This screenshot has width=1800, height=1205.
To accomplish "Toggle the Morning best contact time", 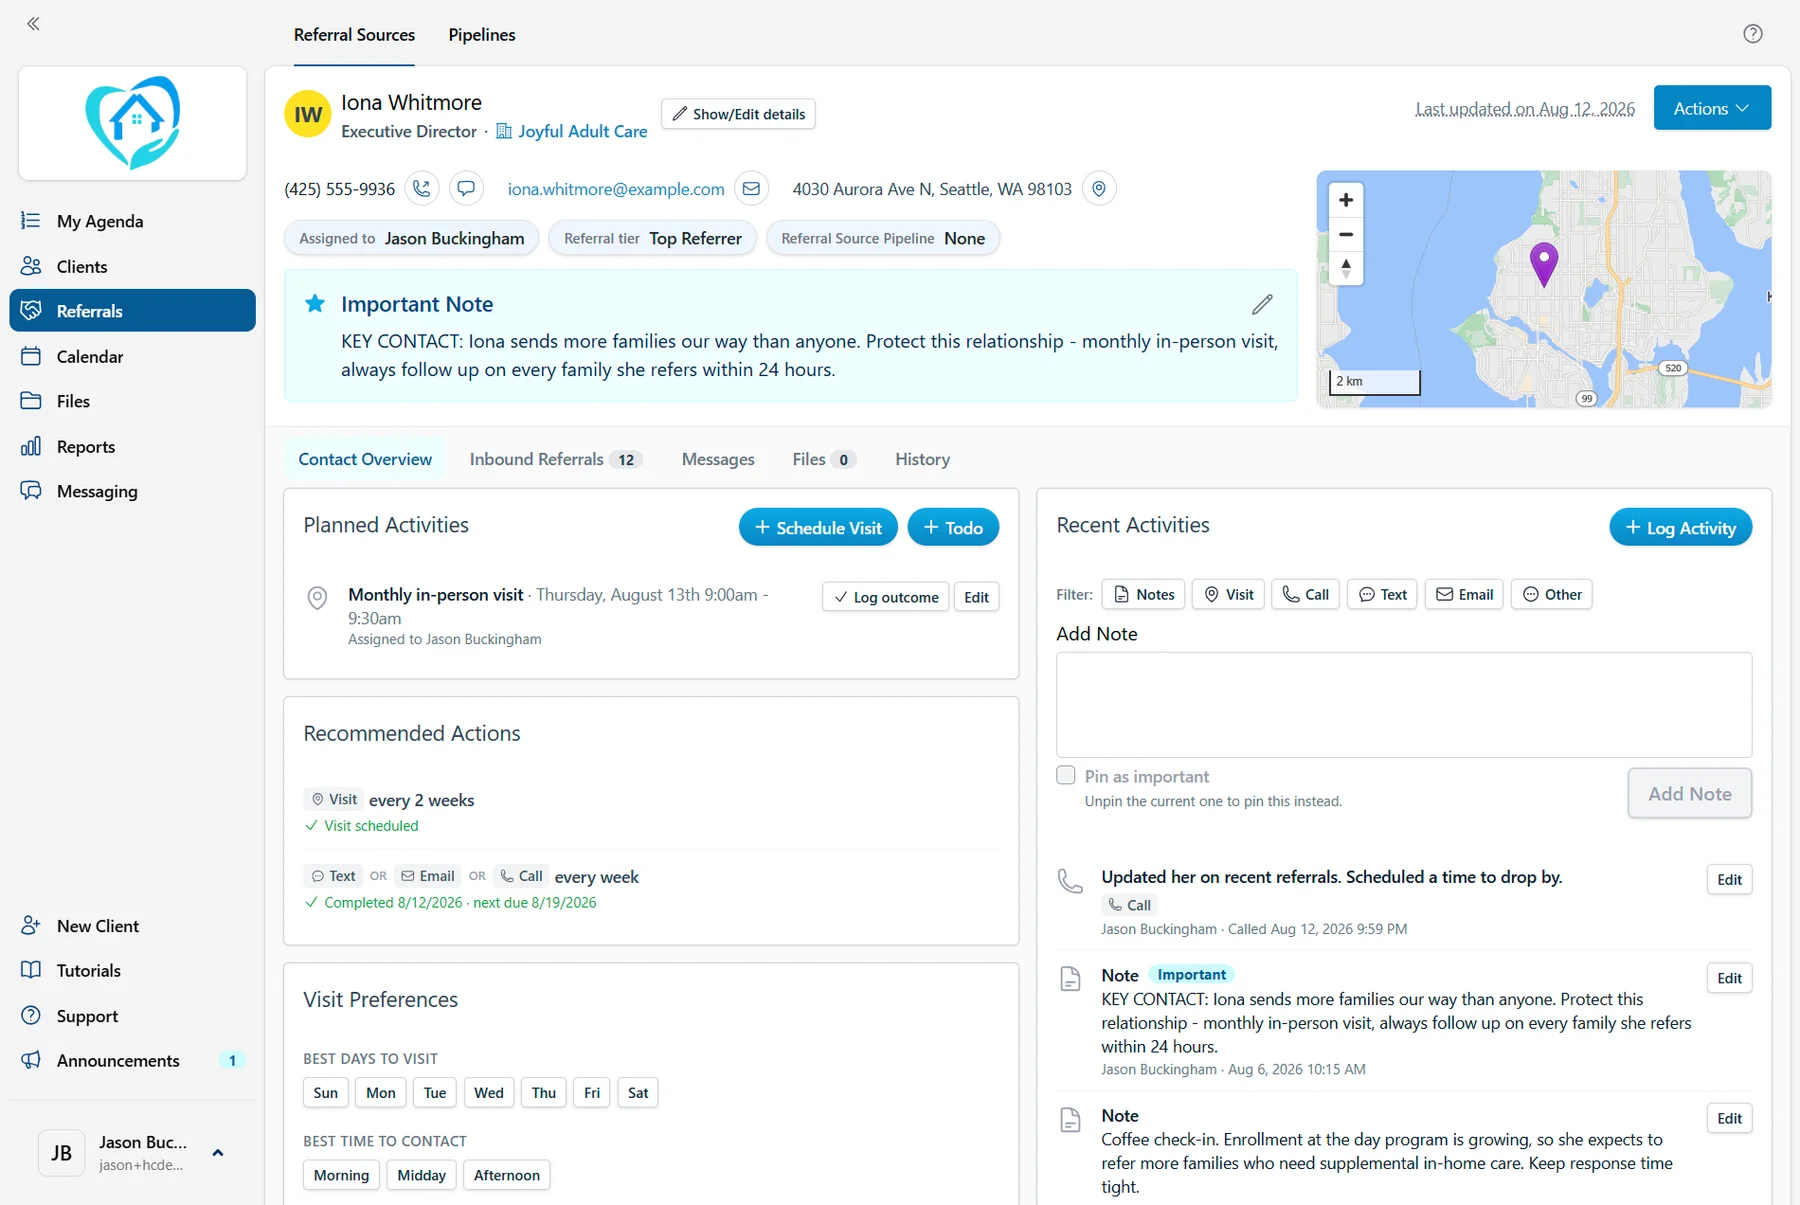I will coord(341,1176).
